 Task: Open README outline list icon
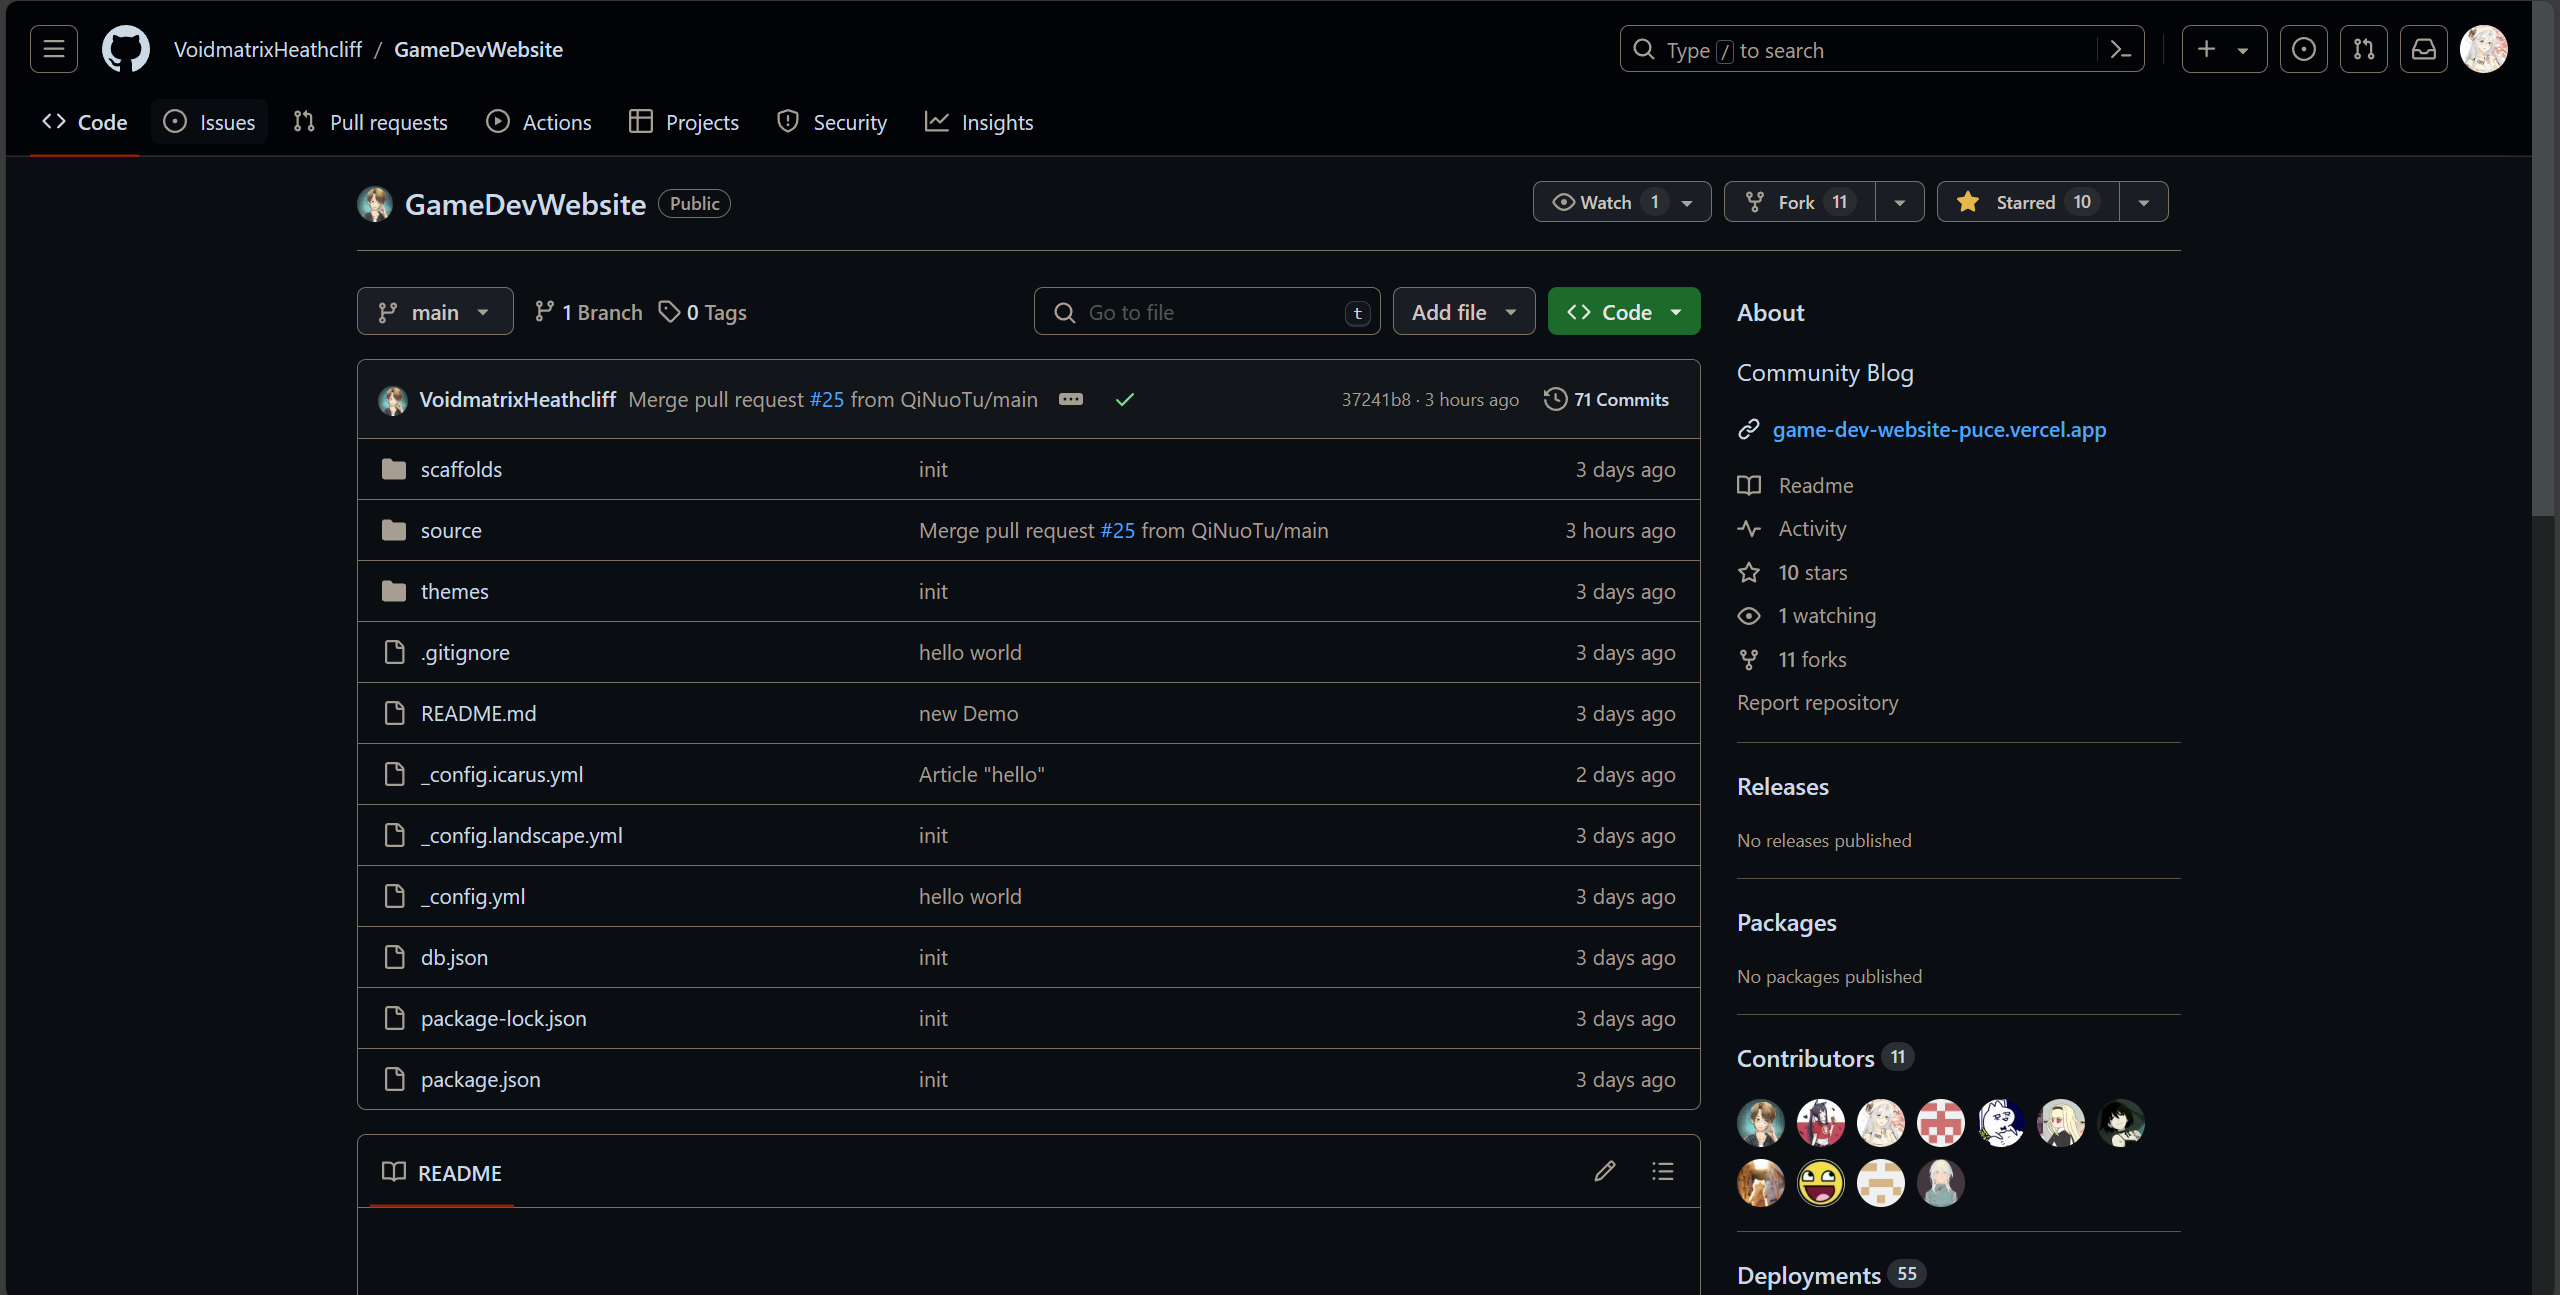tap(1663, 1171)
